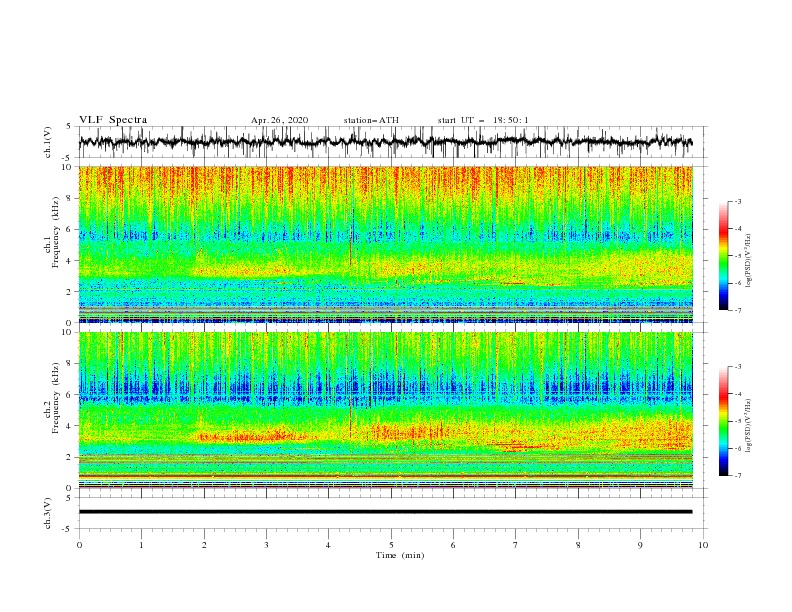This screenshot has width=792, height=612.
Task: Click the time axis tick label "5"
Action: (391, 545)
